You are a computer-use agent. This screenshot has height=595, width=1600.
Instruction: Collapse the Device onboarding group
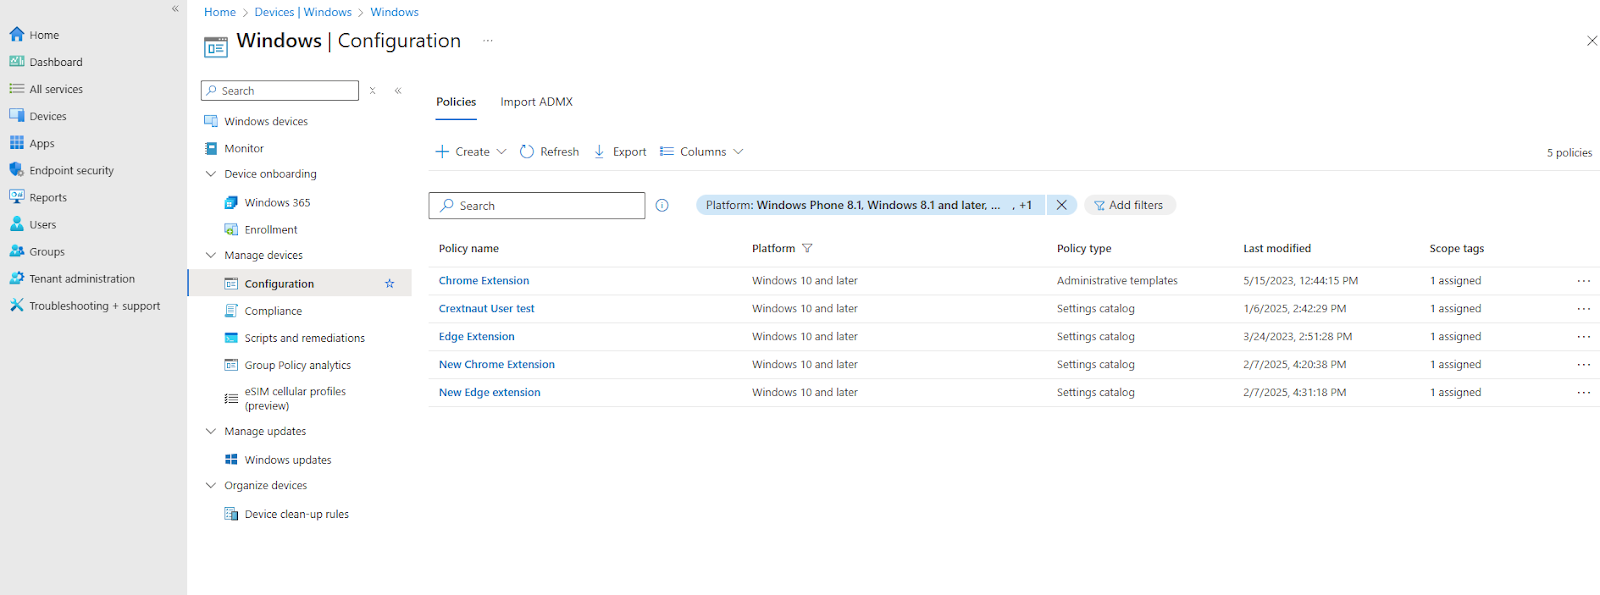[x=211, y=174]
